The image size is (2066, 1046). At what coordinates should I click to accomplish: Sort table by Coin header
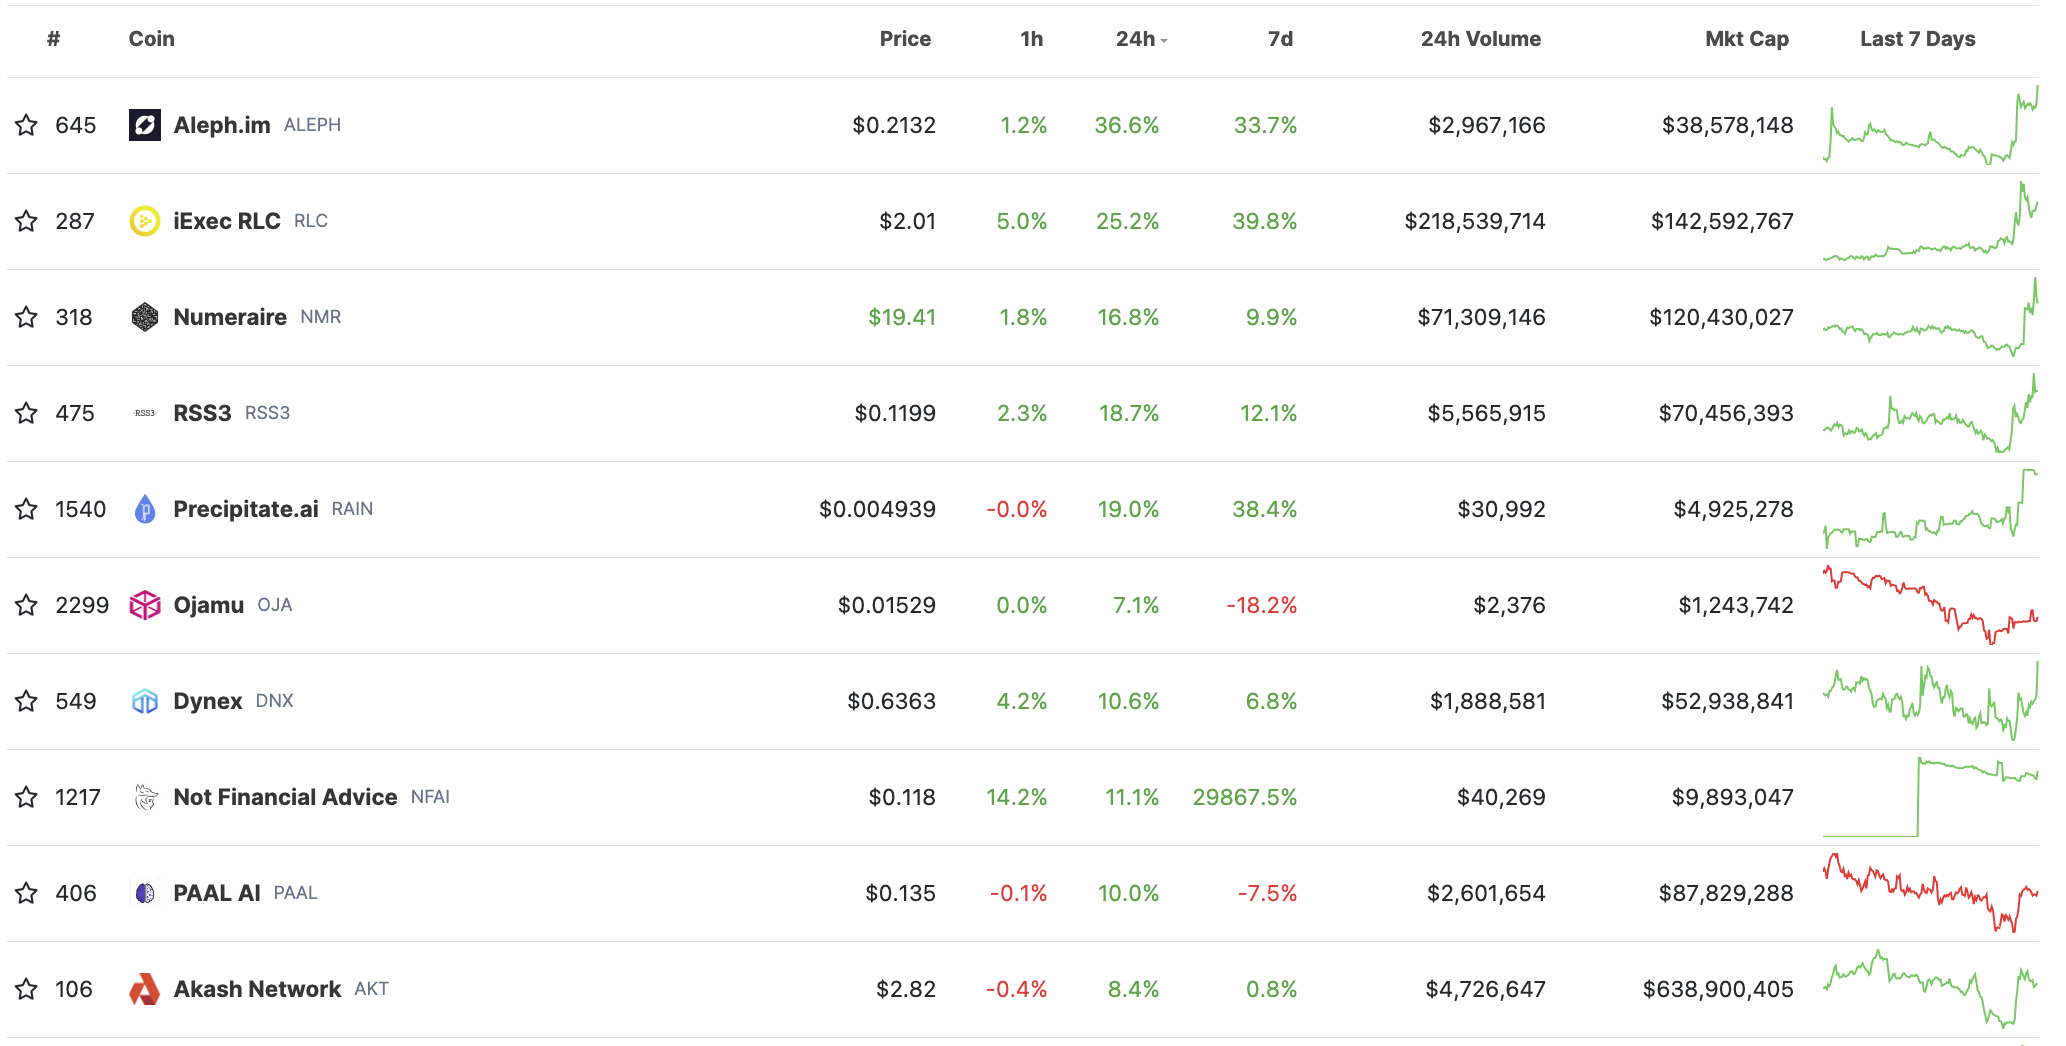(x=152, y=39)
